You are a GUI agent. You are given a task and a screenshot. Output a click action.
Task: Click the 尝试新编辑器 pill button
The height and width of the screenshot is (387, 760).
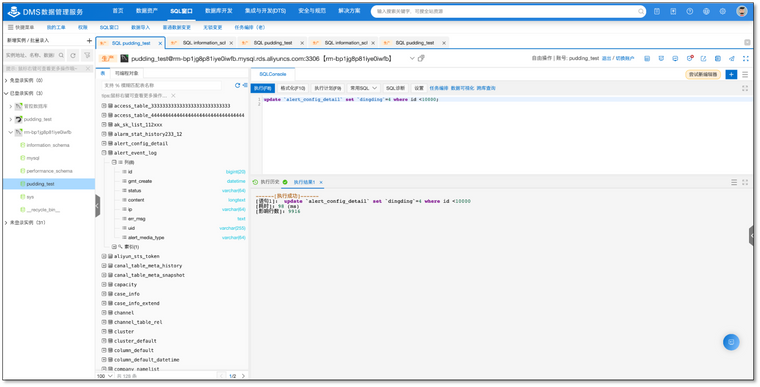703,74
